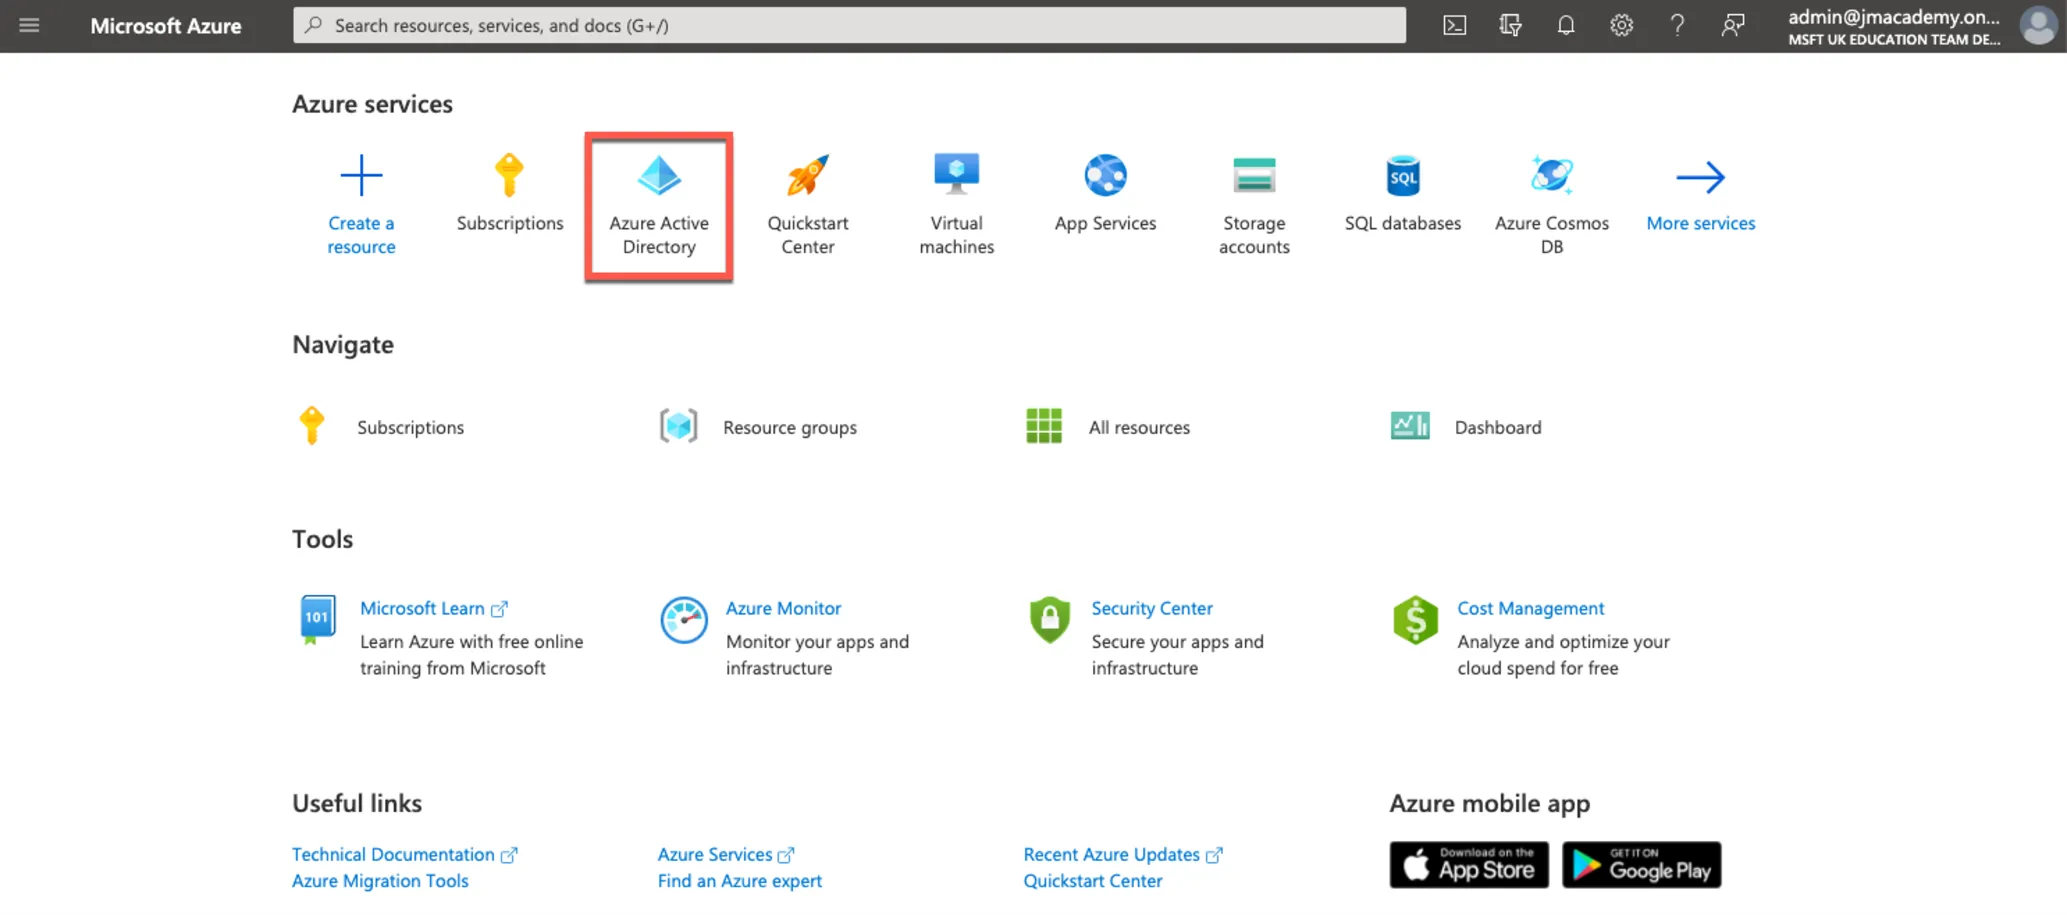Click the admin@jmacademy account name
The width and height of the screenshot is (2067, 915).
1894,17
